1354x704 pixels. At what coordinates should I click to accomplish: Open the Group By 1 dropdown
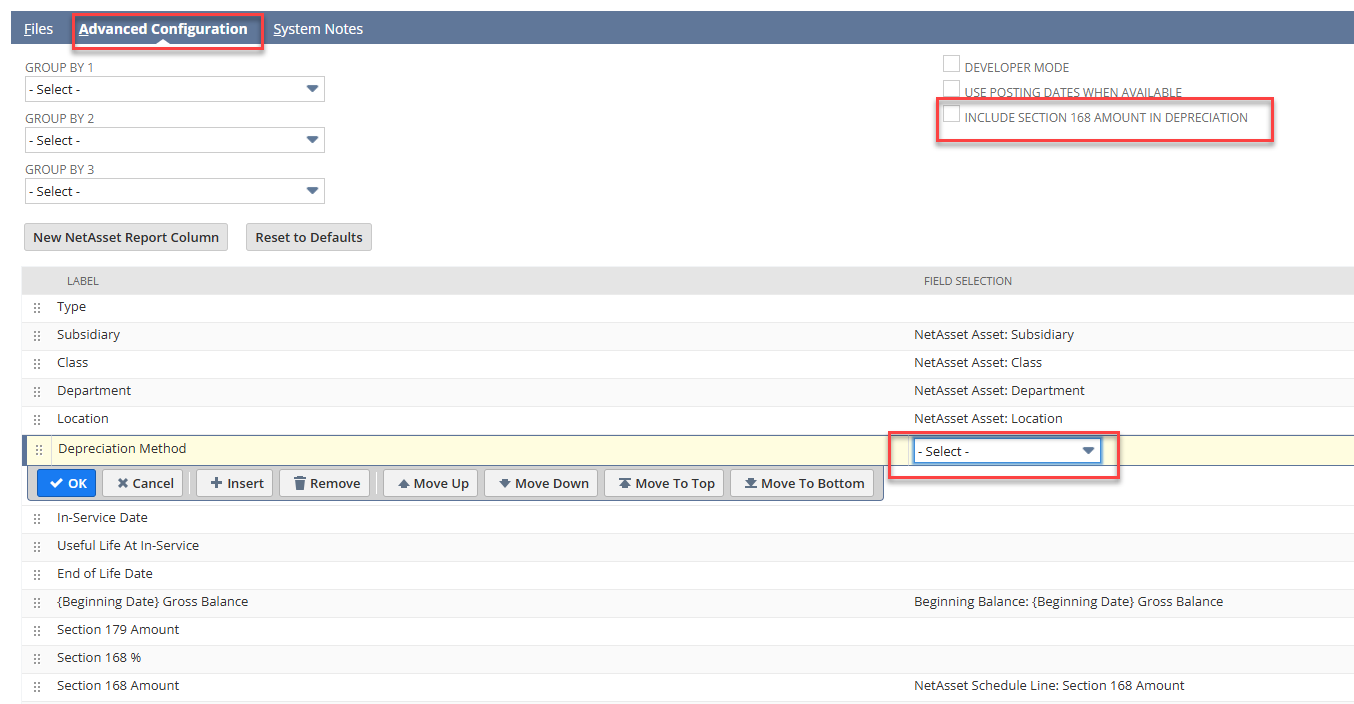click(x=174, y=89)
